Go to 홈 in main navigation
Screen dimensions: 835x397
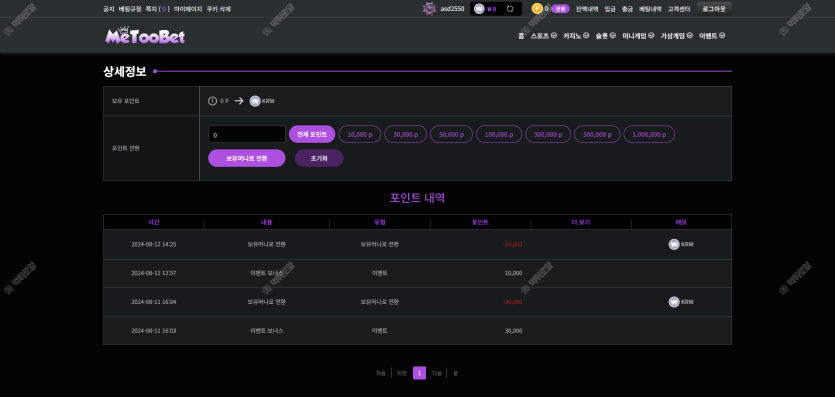[521, 36]
